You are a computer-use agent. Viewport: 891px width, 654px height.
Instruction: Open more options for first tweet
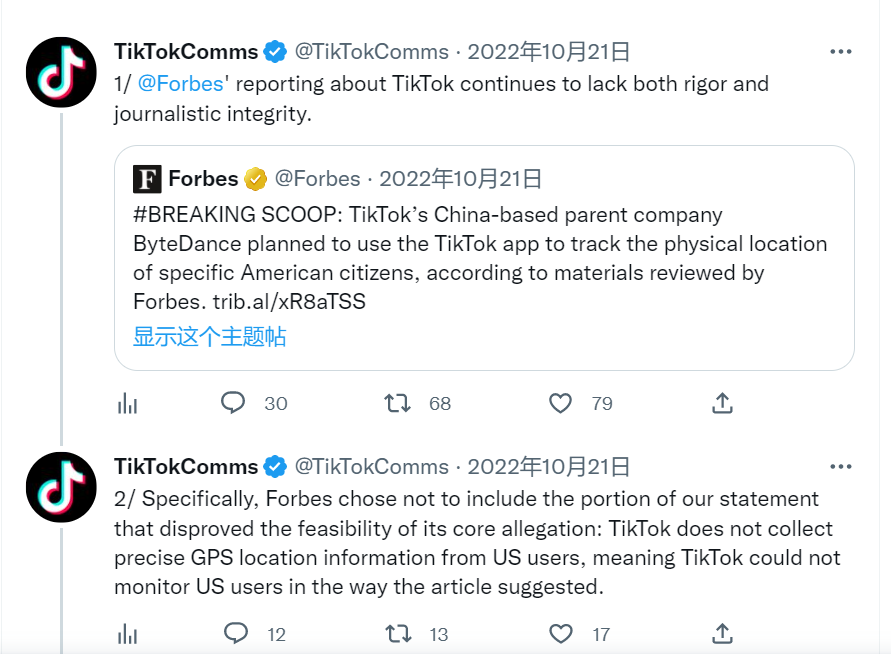[842, 52]
